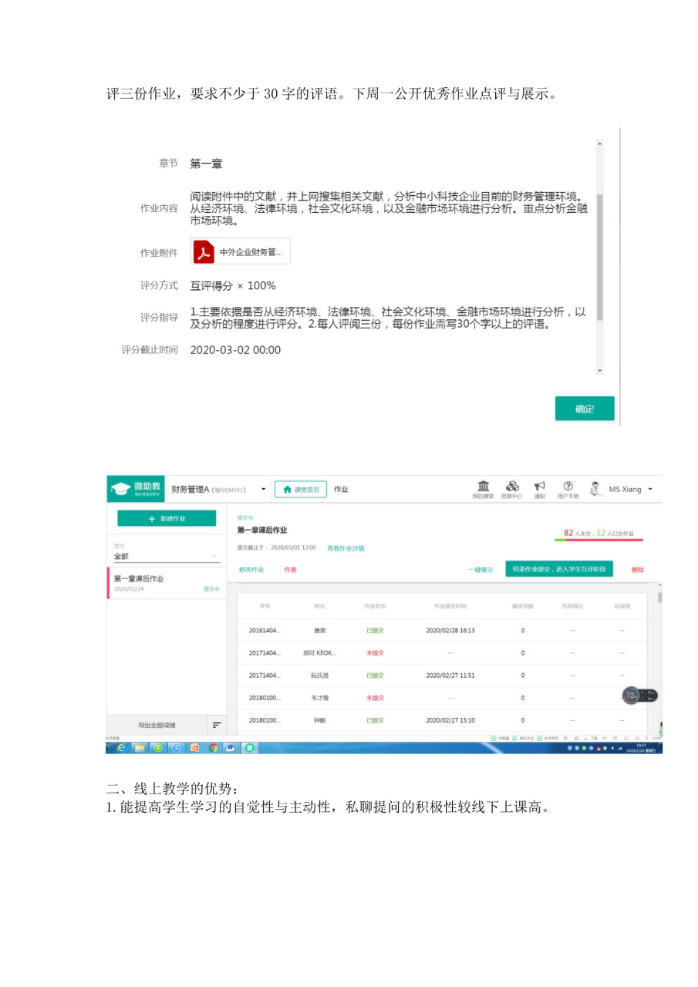Expand the 财务管理A course dropdown

point(263,489)
